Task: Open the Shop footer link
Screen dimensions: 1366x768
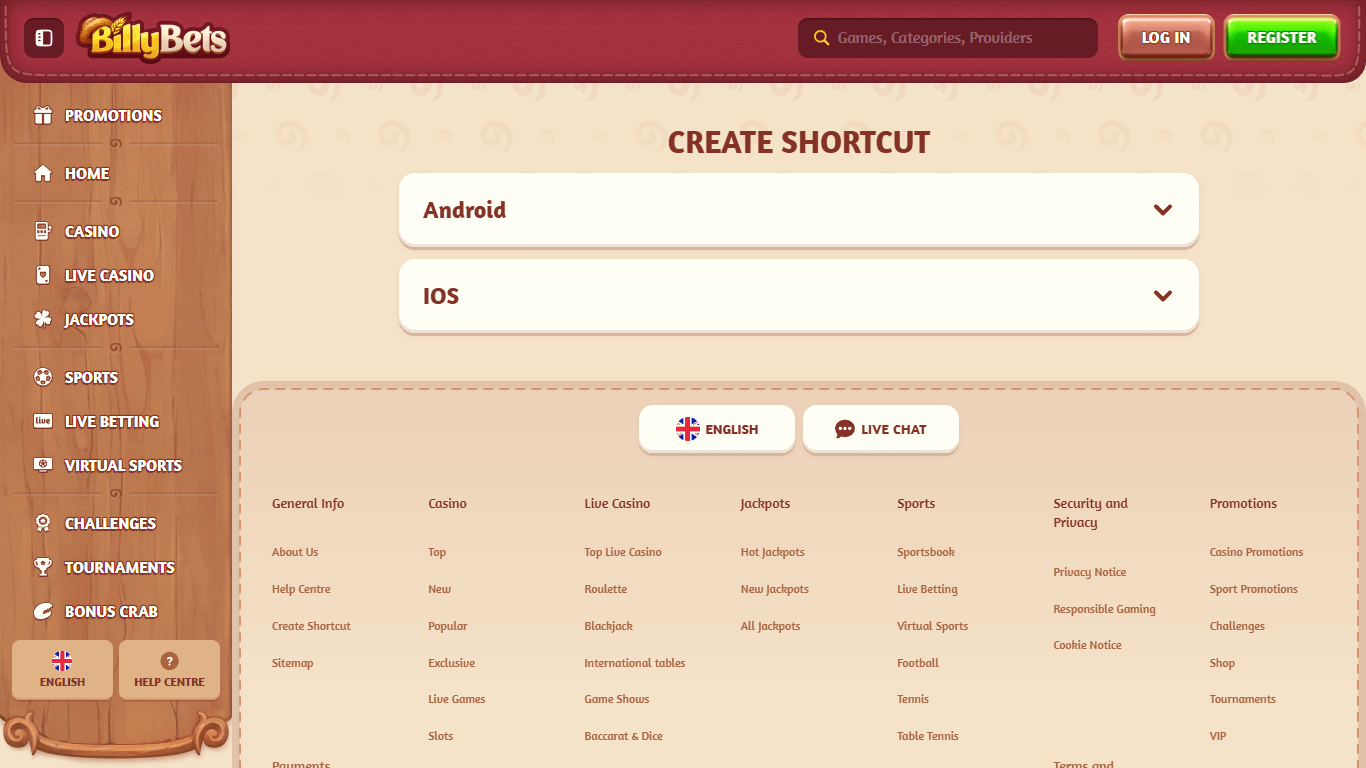Action: [1222, 663]
